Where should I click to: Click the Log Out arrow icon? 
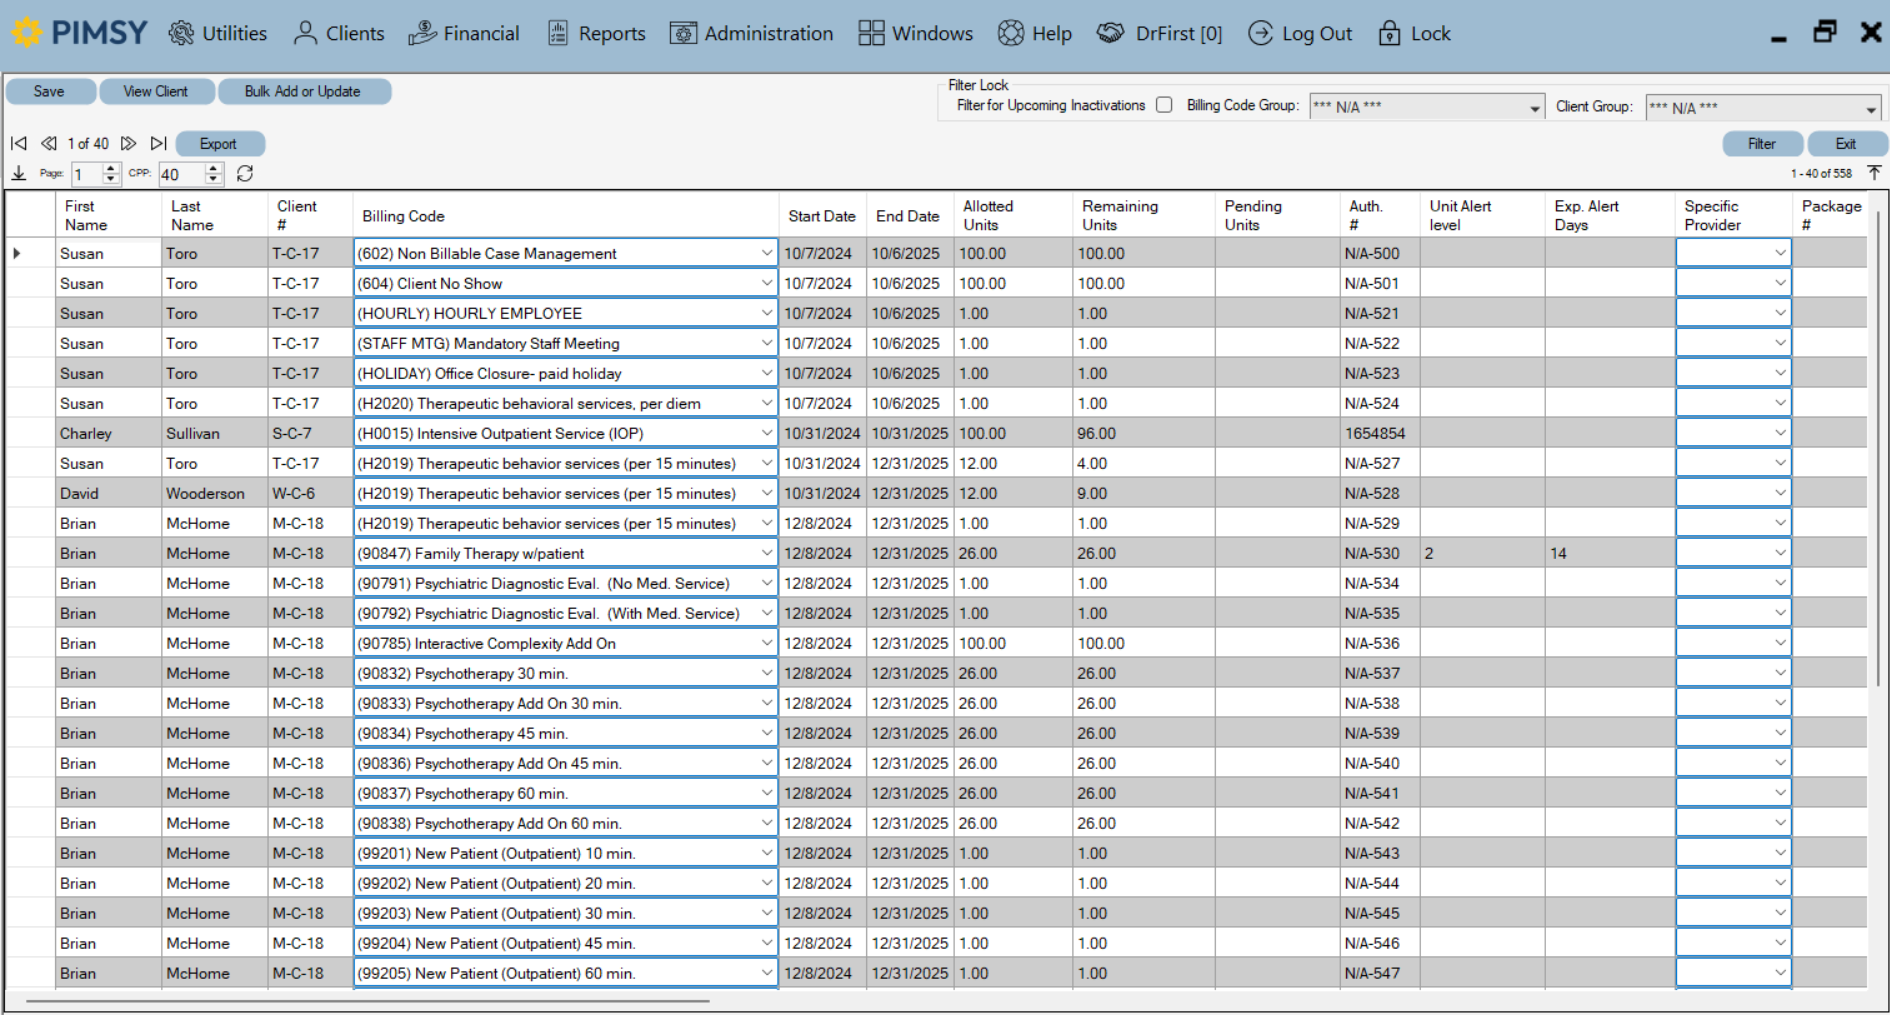click(x=1261, y=33)
